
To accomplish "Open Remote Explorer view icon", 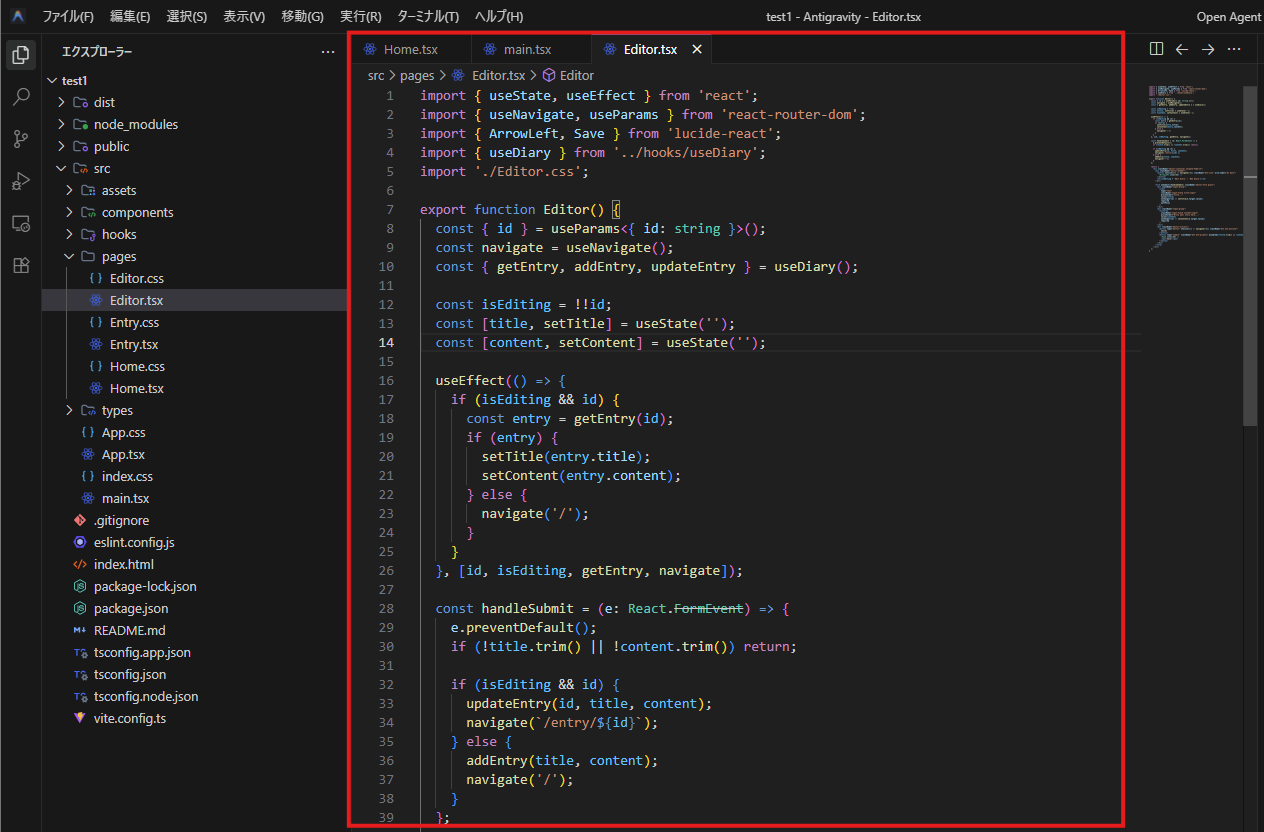I will (x=20, y=223).
